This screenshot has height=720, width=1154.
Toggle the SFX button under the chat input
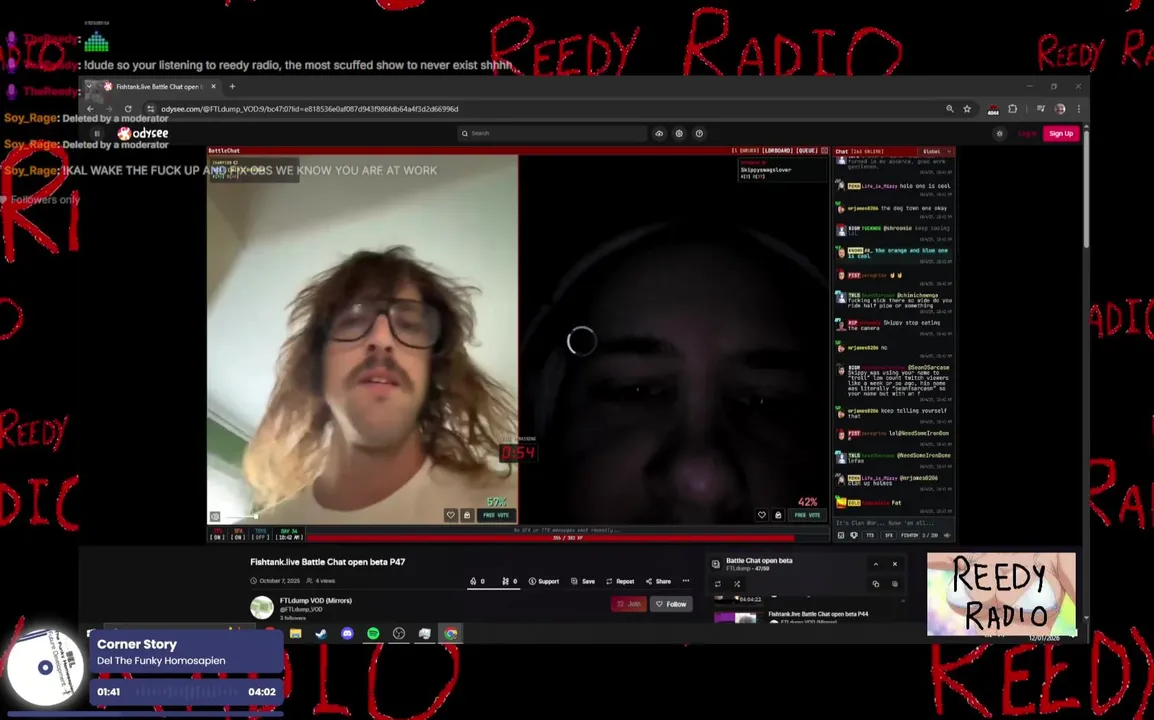(888, 535)
